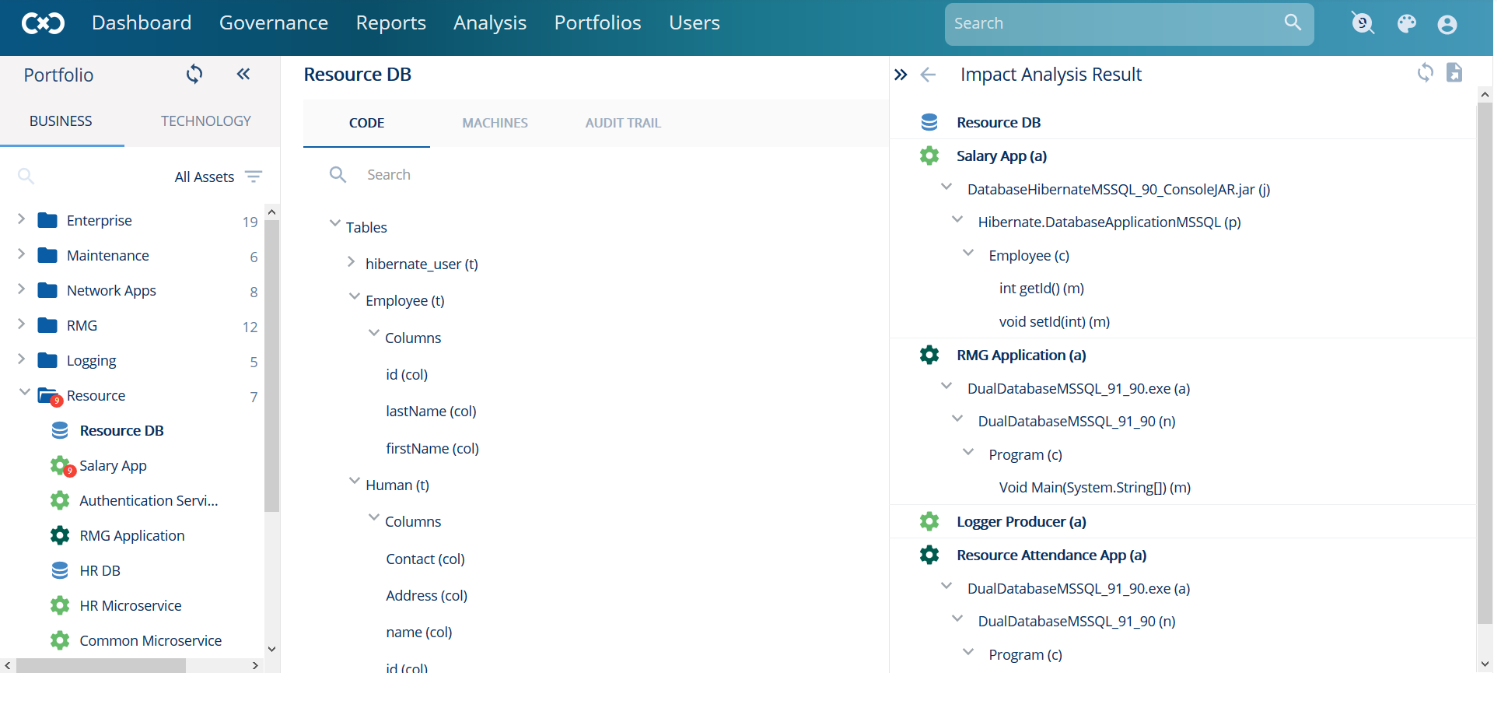Click the sidebar horizontal scrollbar right arrow
The height and width of the screenshot is (709, 1497).
[253, 663]
